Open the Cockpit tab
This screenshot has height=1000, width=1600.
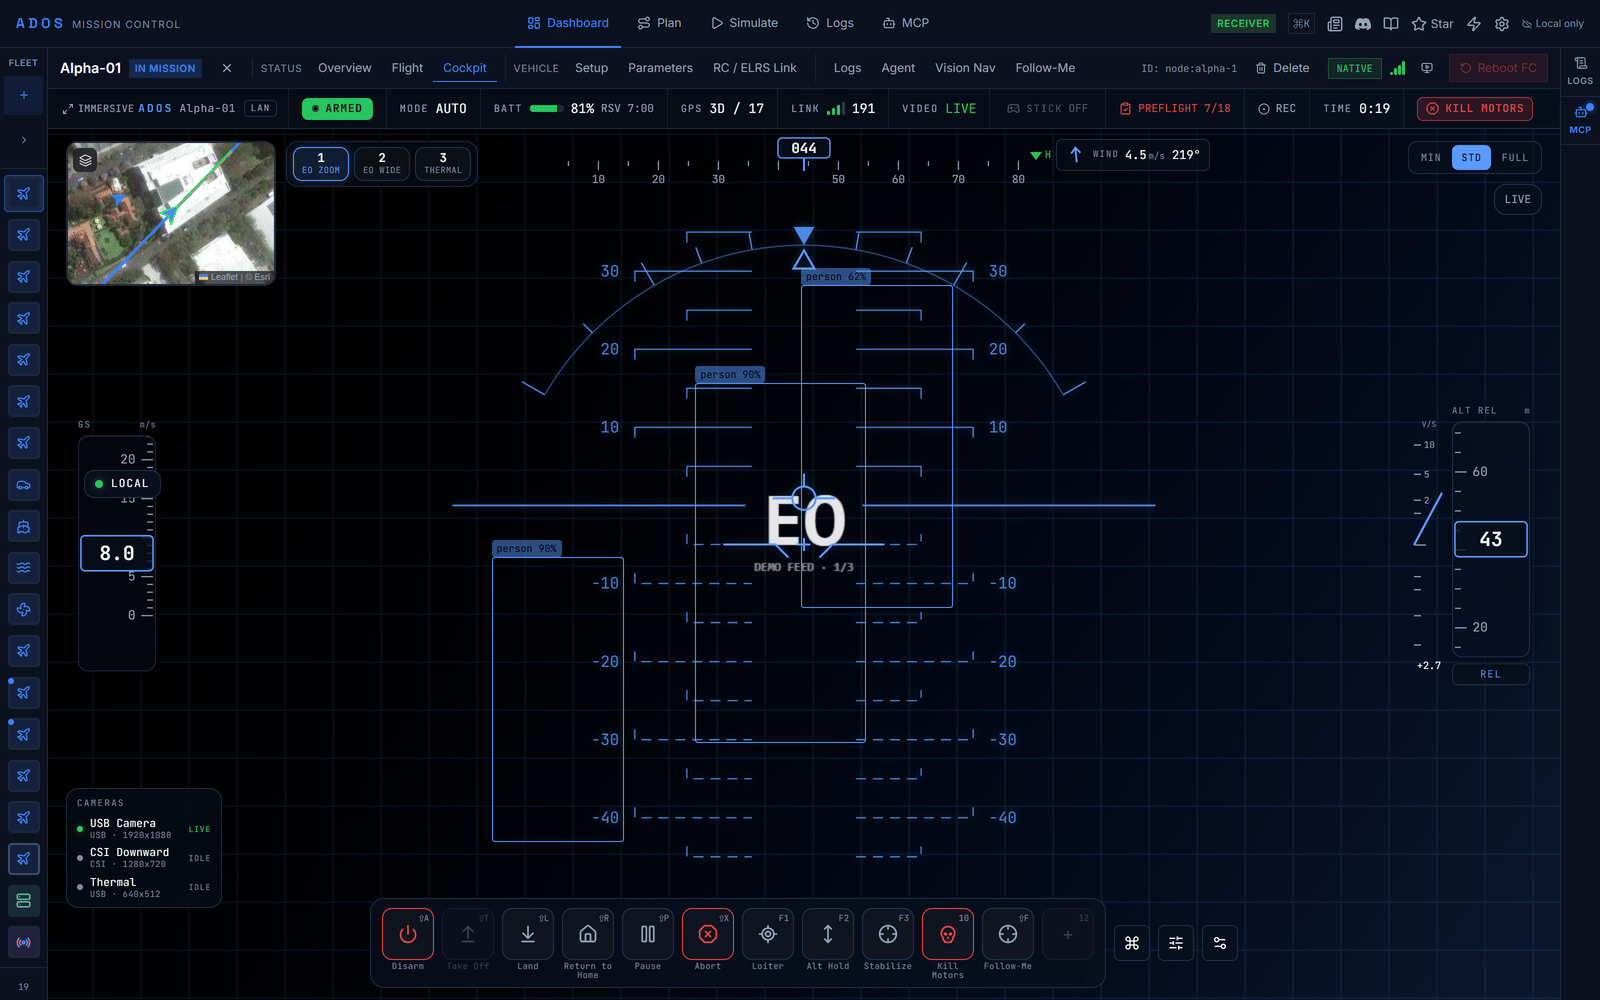[x=465, y=68]
